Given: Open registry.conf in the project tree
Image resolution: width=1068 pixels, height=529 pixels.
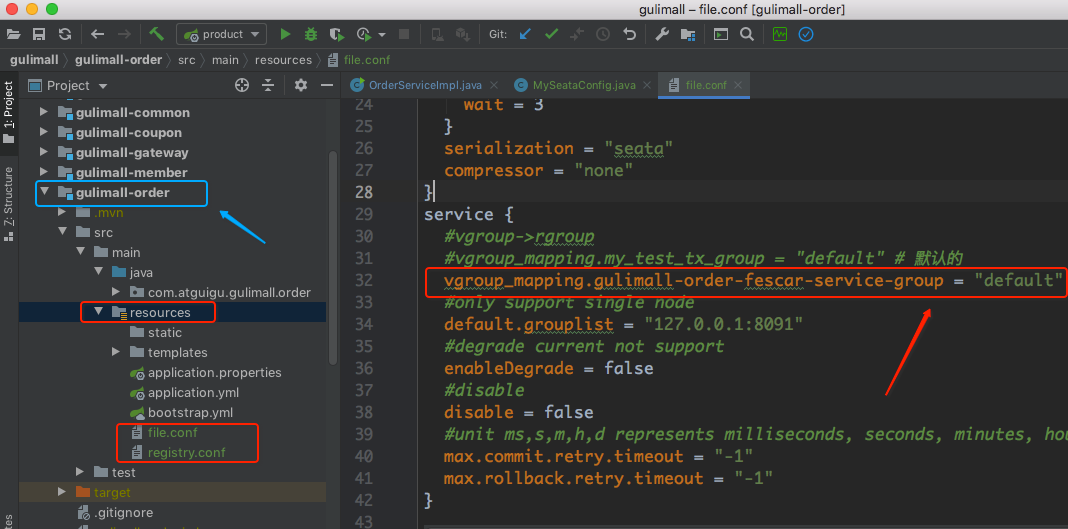Looking at the screenshot, I should 186,452.
